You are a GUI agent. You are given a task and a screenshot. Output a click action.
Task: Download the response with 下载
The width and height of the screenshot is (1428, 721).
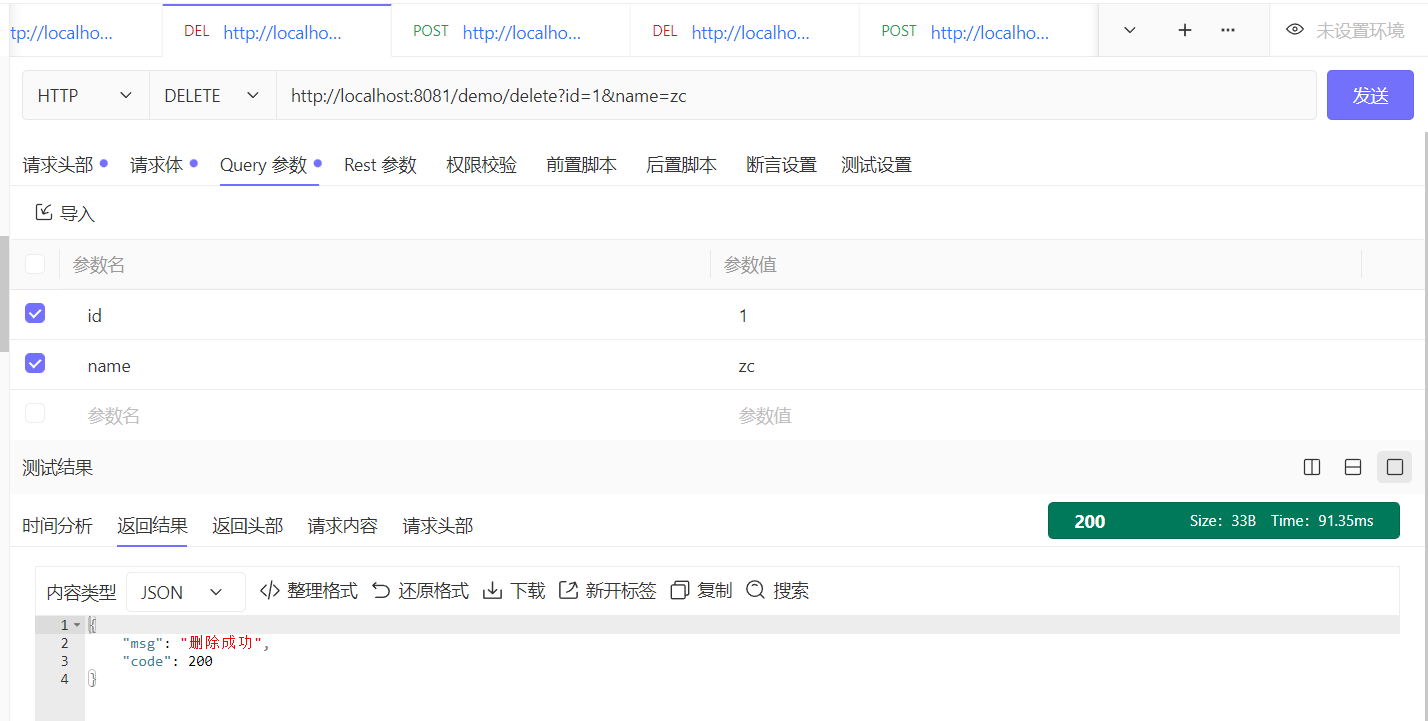click(514, 591)
